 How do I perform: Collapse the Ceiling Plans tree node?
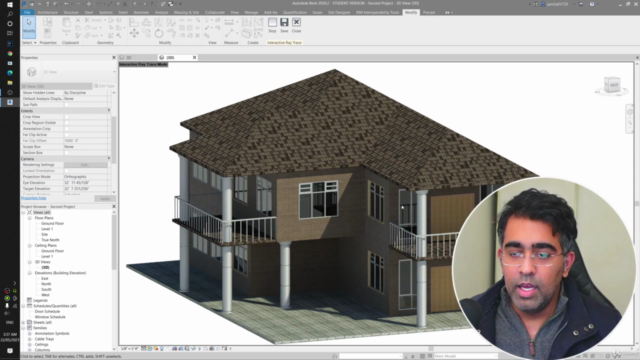[x=30, y=246]
